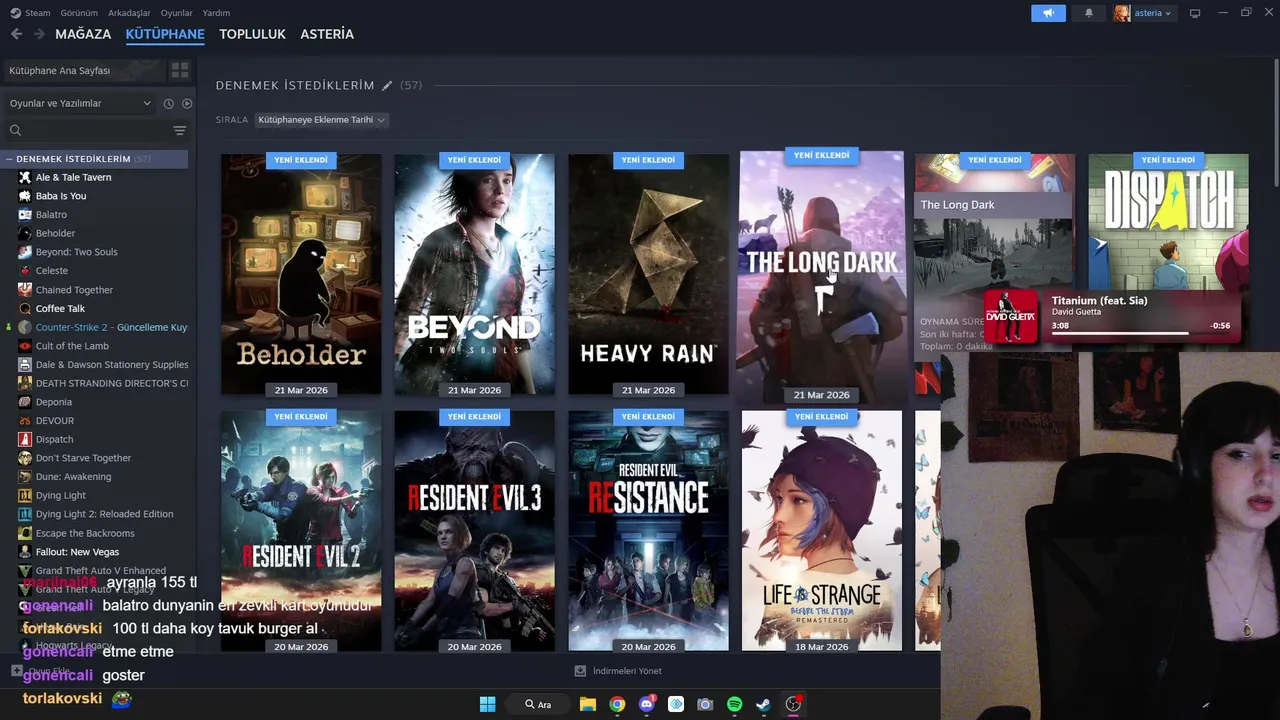Click the Dispatch icon in the sidebar
This screenshot has height=720, width=1280.
tap(25, 439)
